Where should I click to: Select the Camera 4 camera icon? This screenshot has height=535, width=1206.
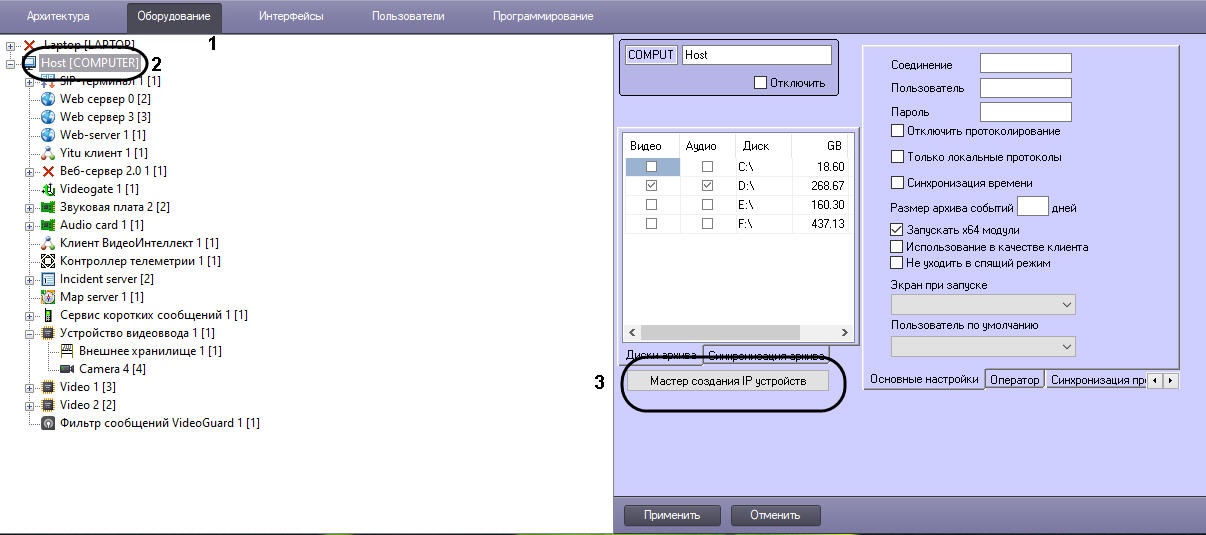[67, 369]
